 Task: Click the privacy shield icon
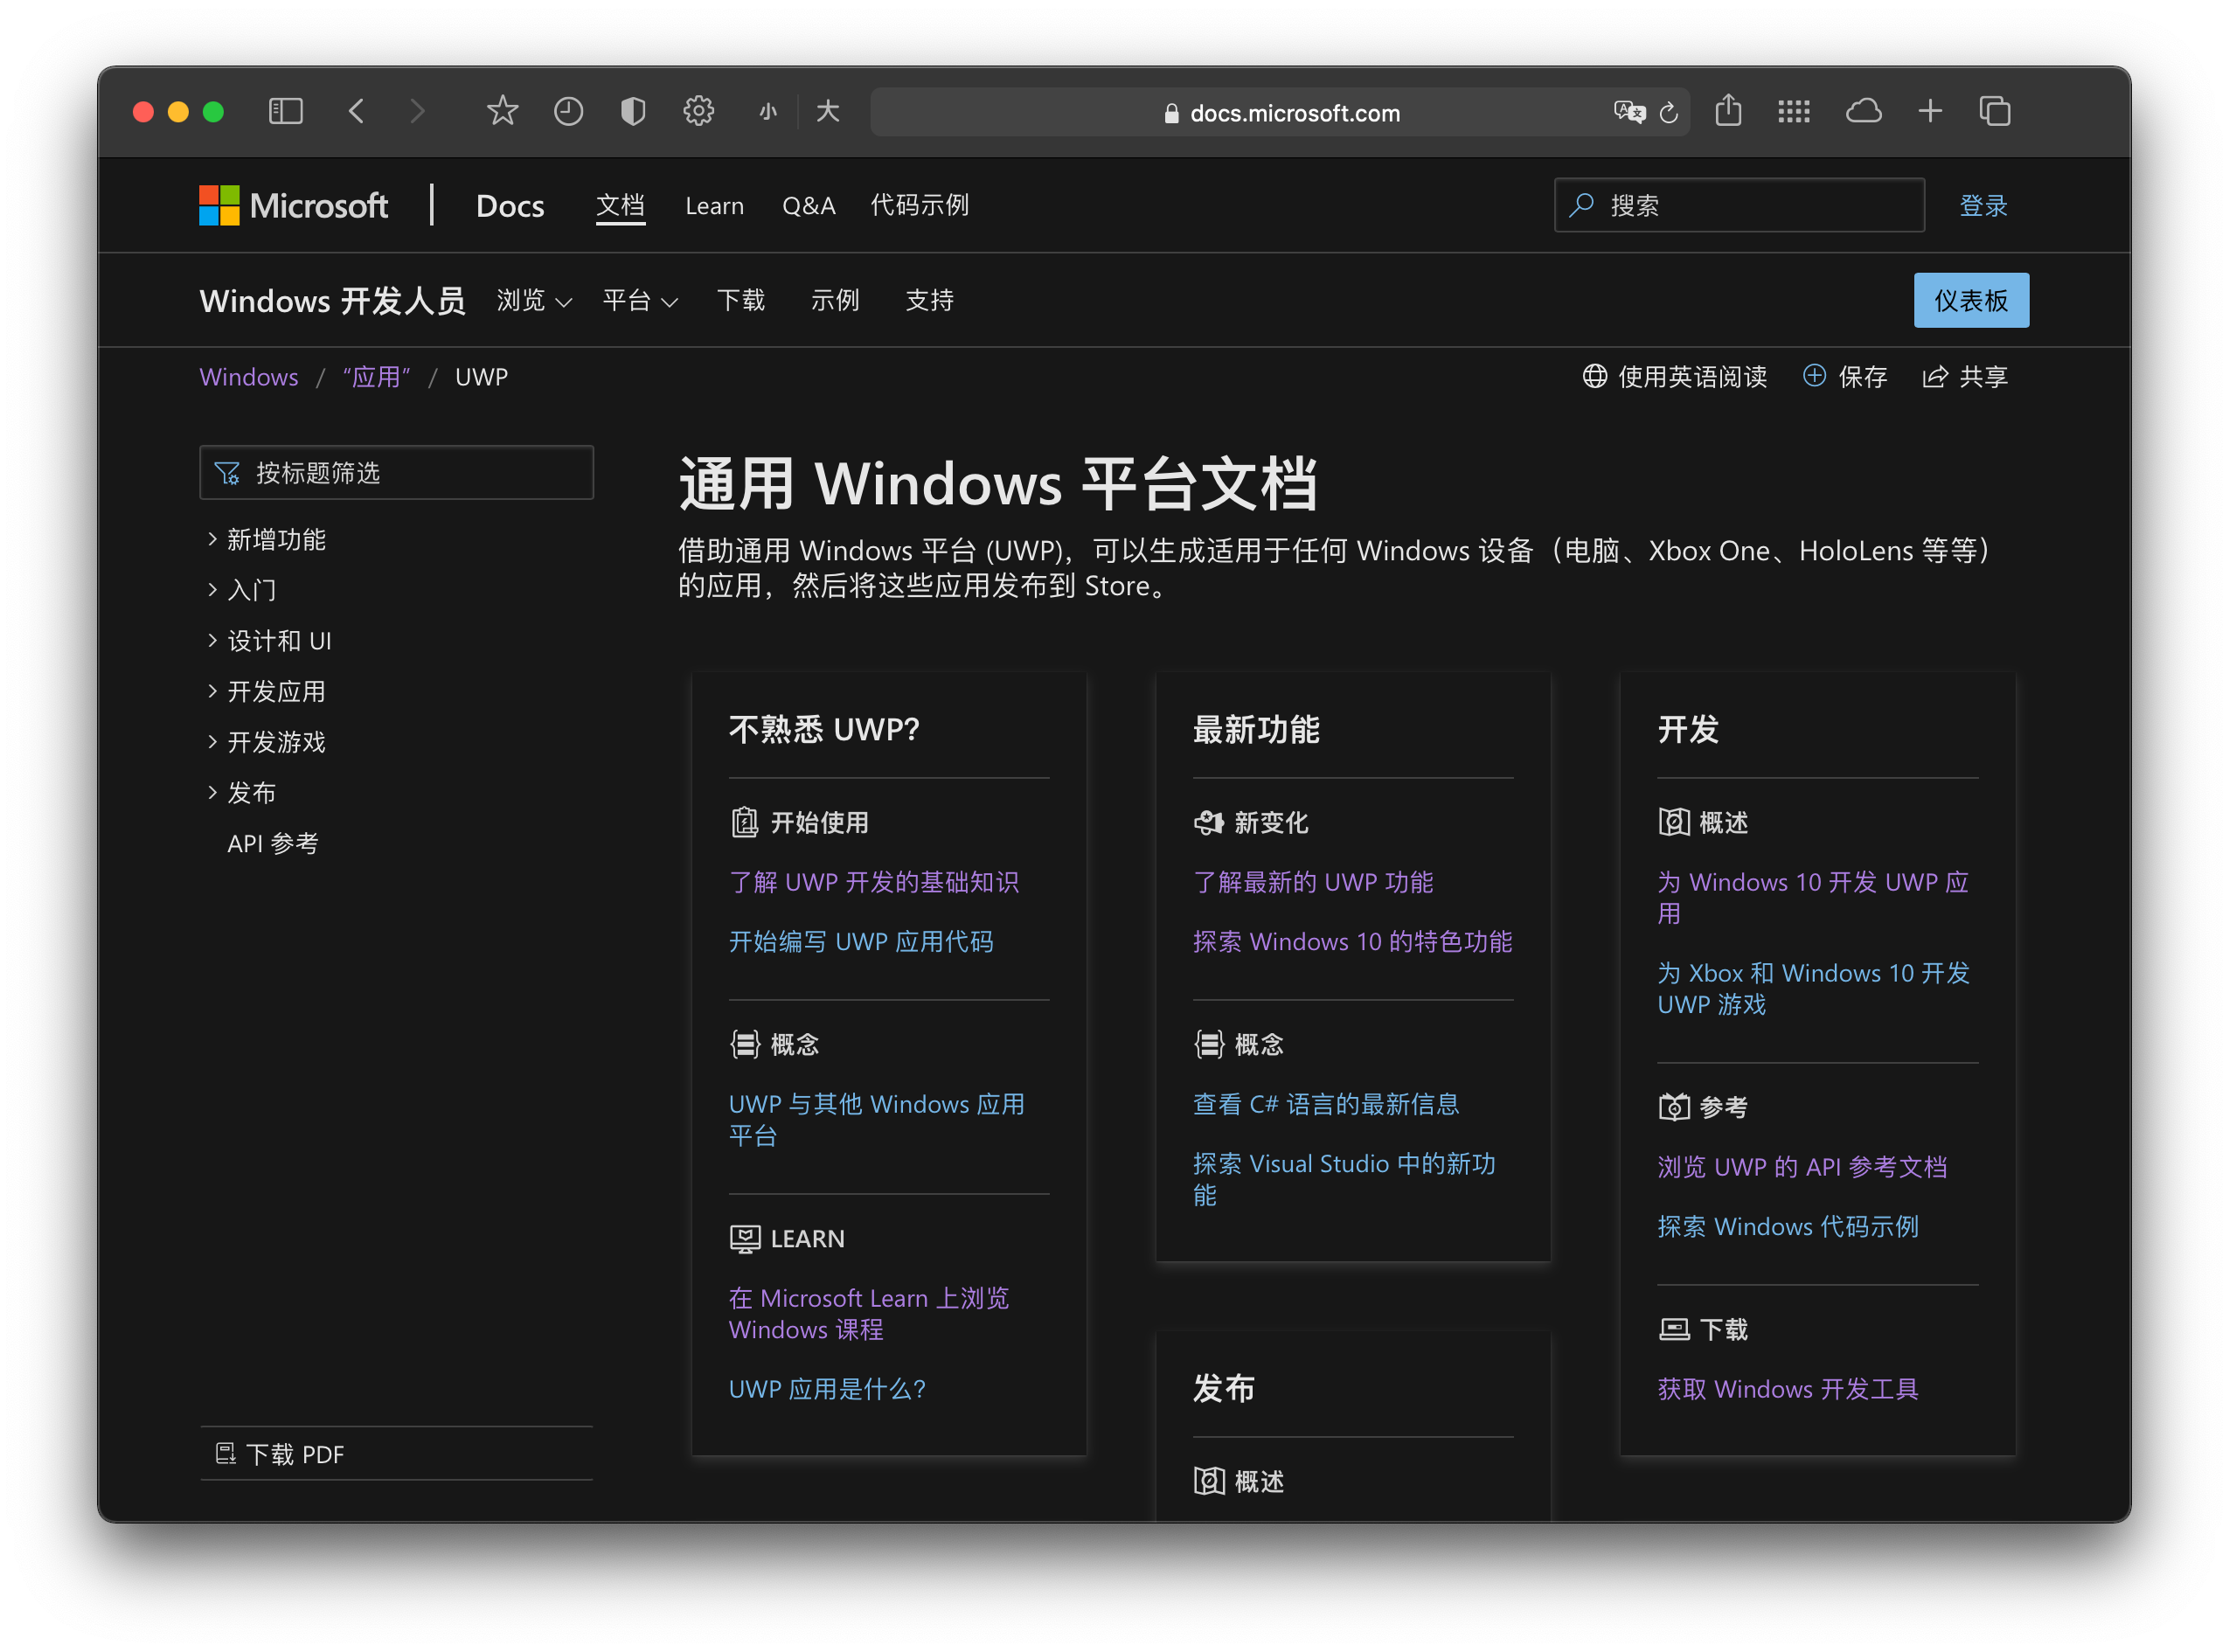tap(633, 111)
